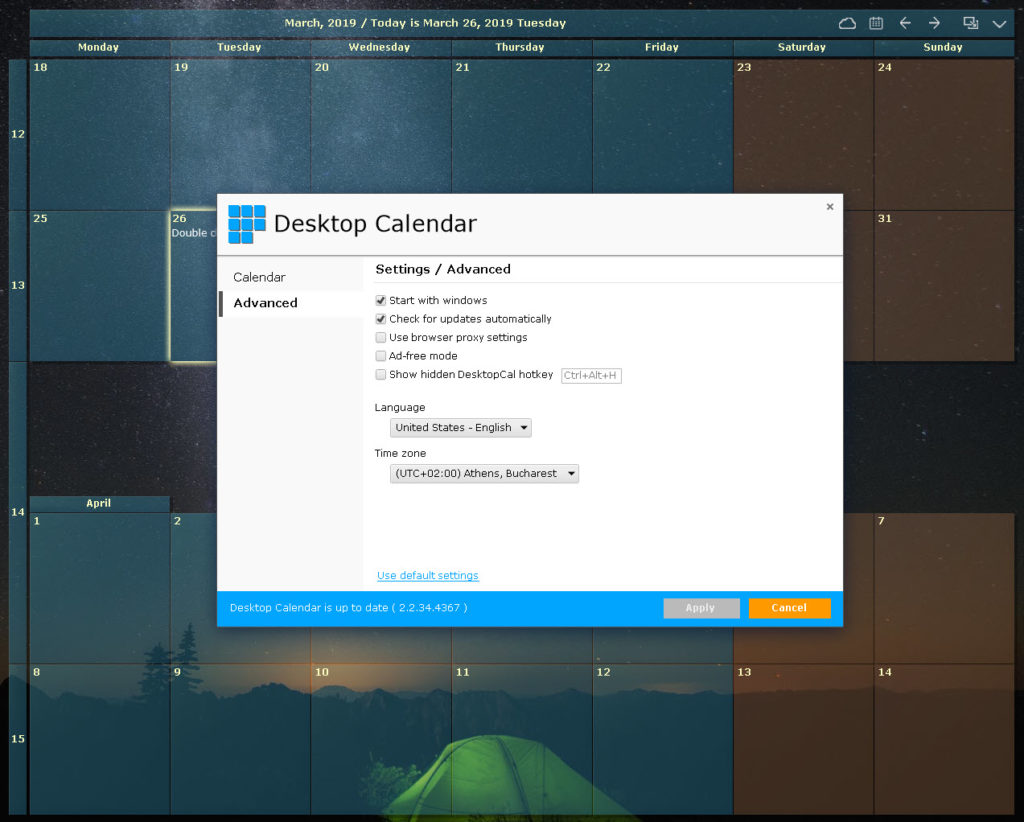The height and width of the screenshot is (822, 1024).
Task: Open the Language dropdown
Action: pos(460,428)
